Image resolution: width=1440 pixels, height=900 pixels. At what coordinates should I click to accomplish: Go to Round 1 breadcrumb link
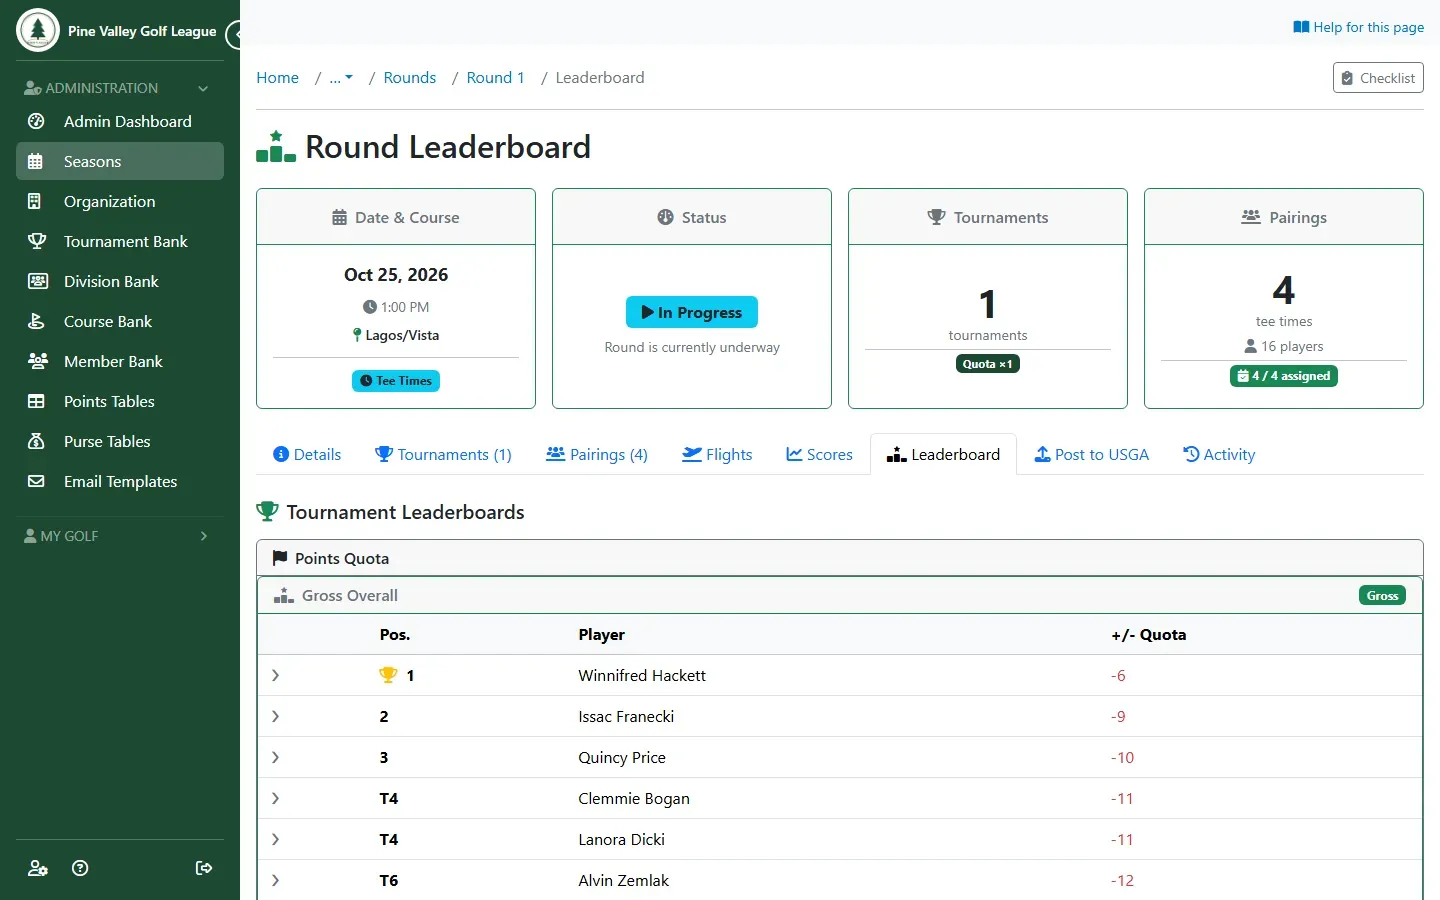click(496, 78)
